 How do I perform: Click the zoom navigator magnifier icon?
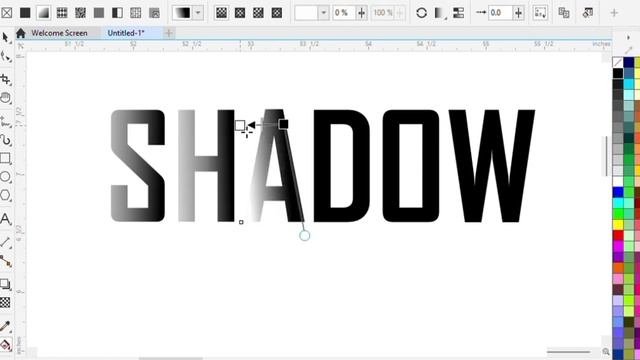(606, 351)
